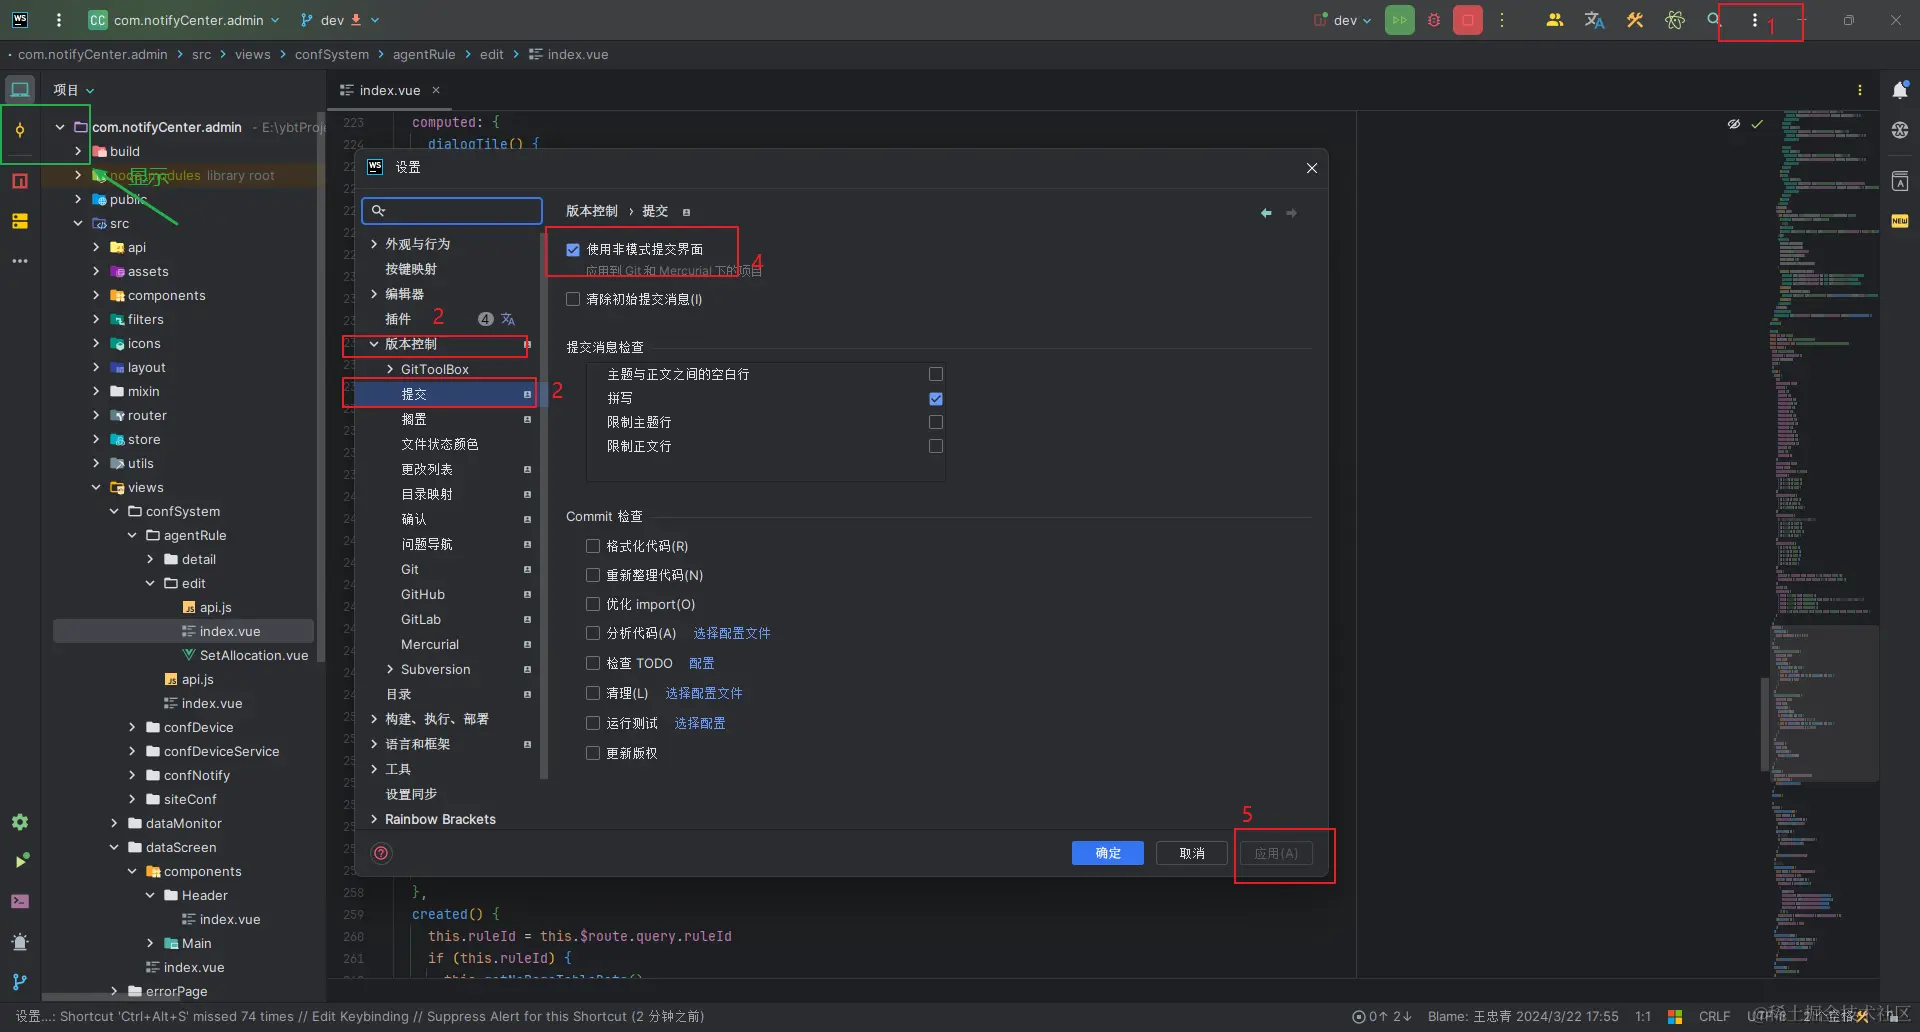Click the 确定 button
The height and width of the screenshot is (1032, 1920).
[1108, 853]
